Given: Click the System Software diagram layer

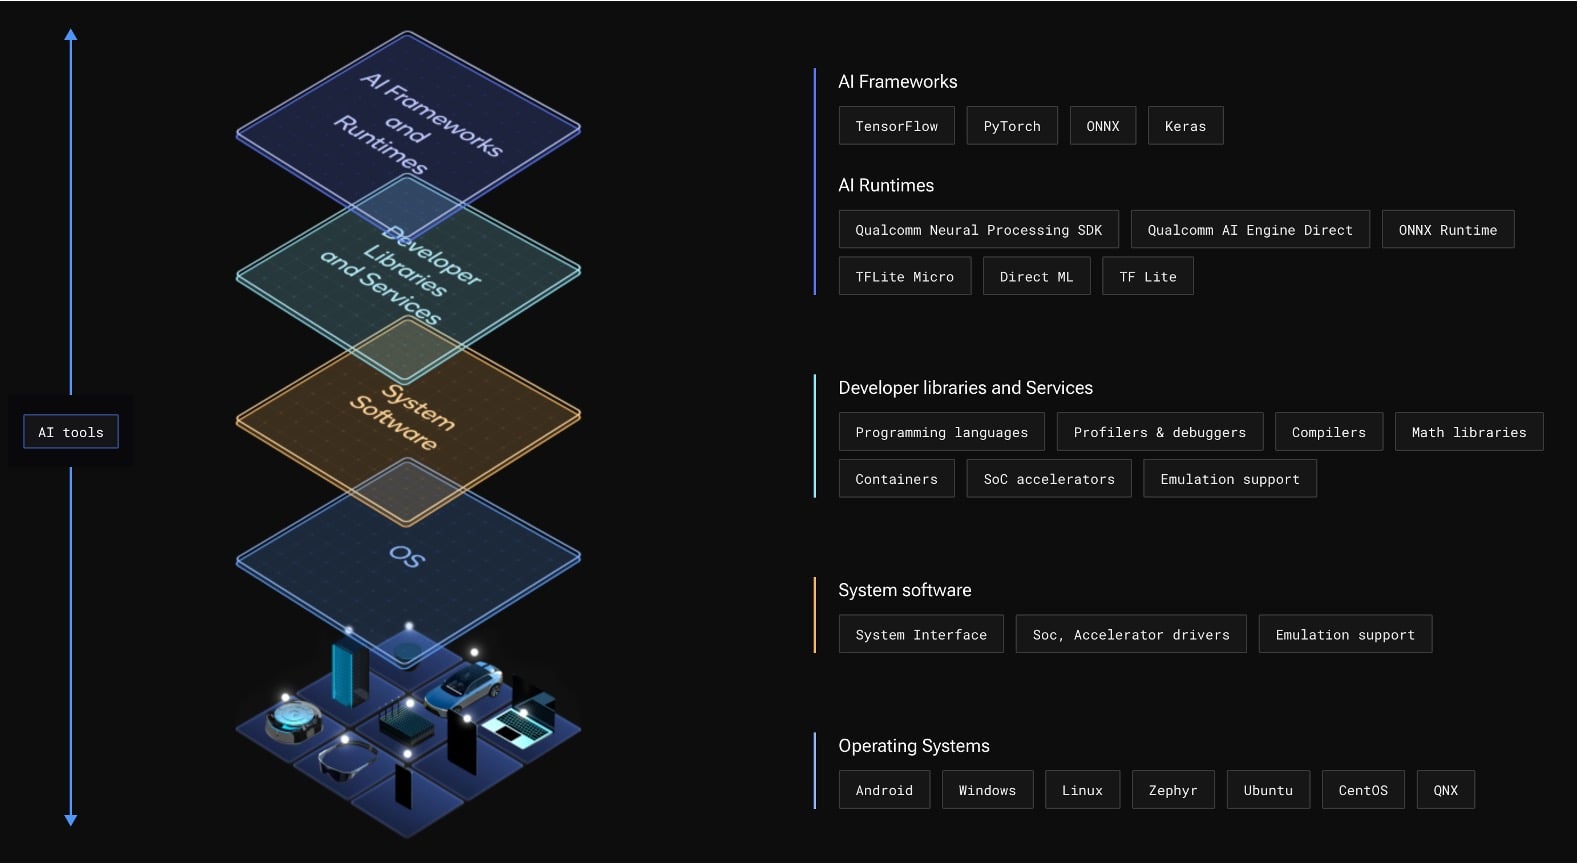Looking at the screenshot, I should tap(408, 420).
